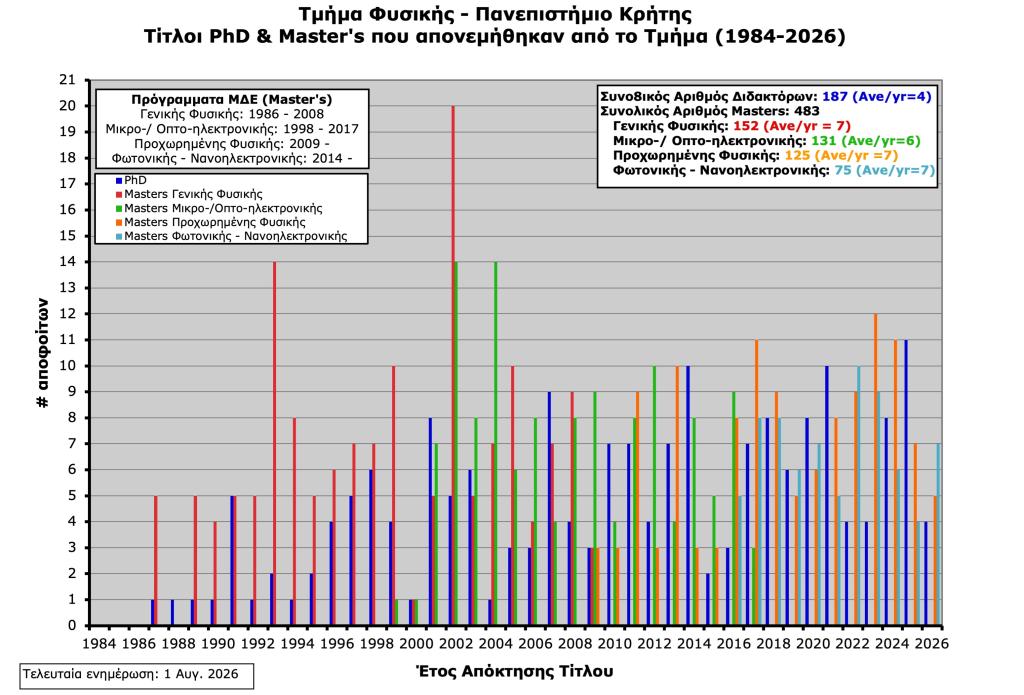Click the orange value '125 (Ave/yr =7)'
Viewport: 1024px width, 695px height.
coord(841,155)
